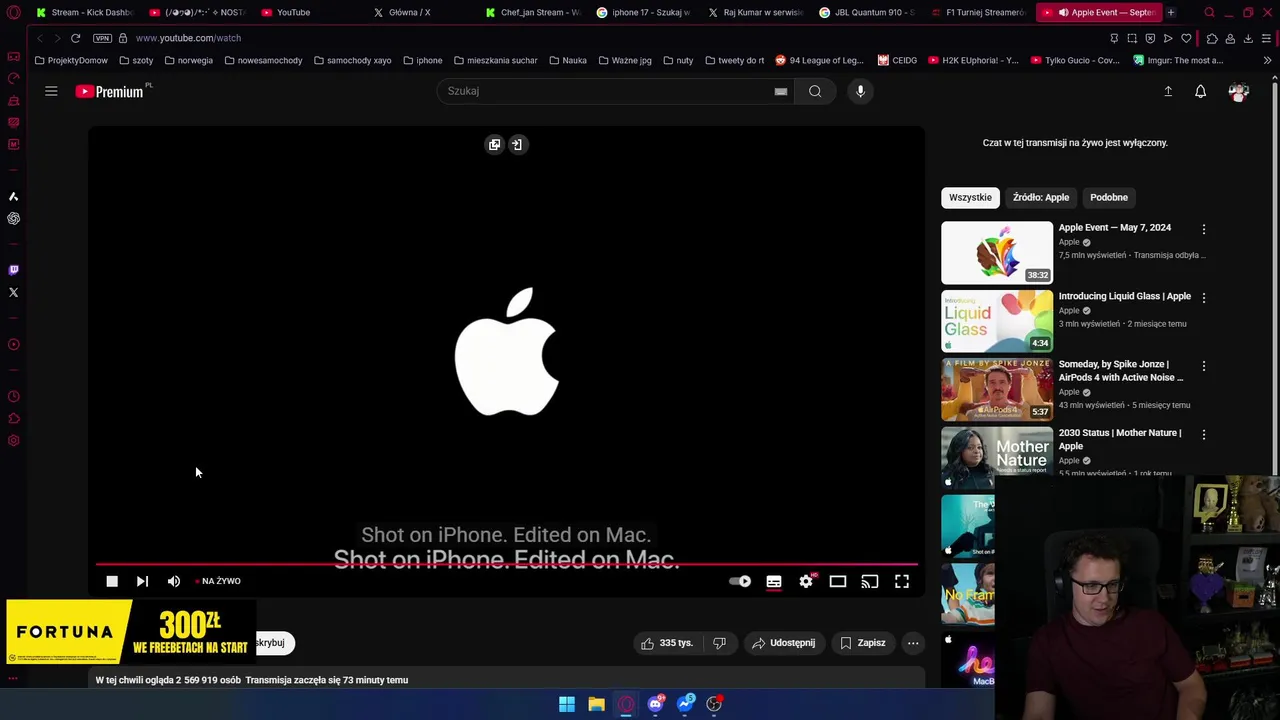Click the pop-out video icon above player

(x=494, y=144)
